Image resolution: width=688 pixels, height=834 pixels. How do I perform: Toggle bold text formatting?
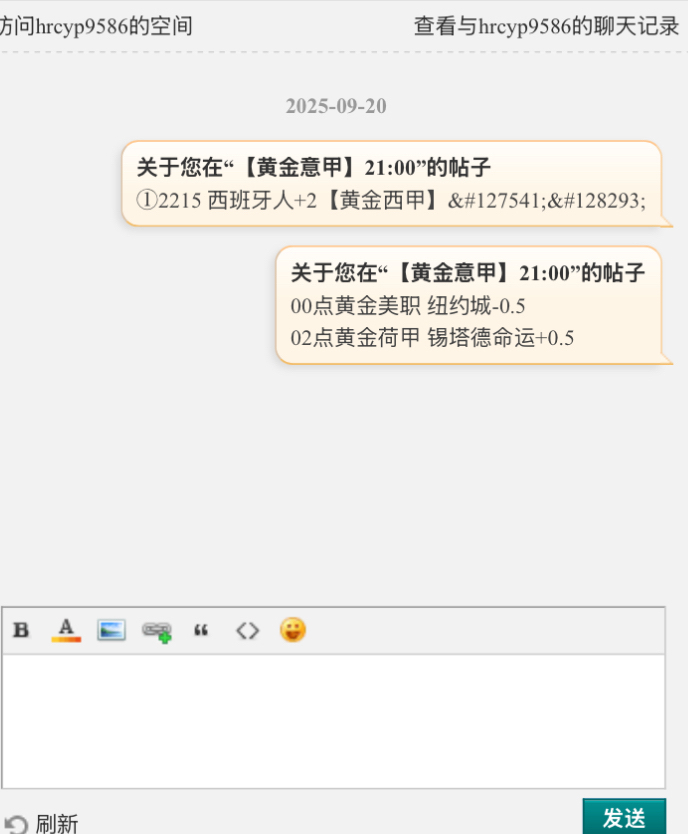pos(21,630)
